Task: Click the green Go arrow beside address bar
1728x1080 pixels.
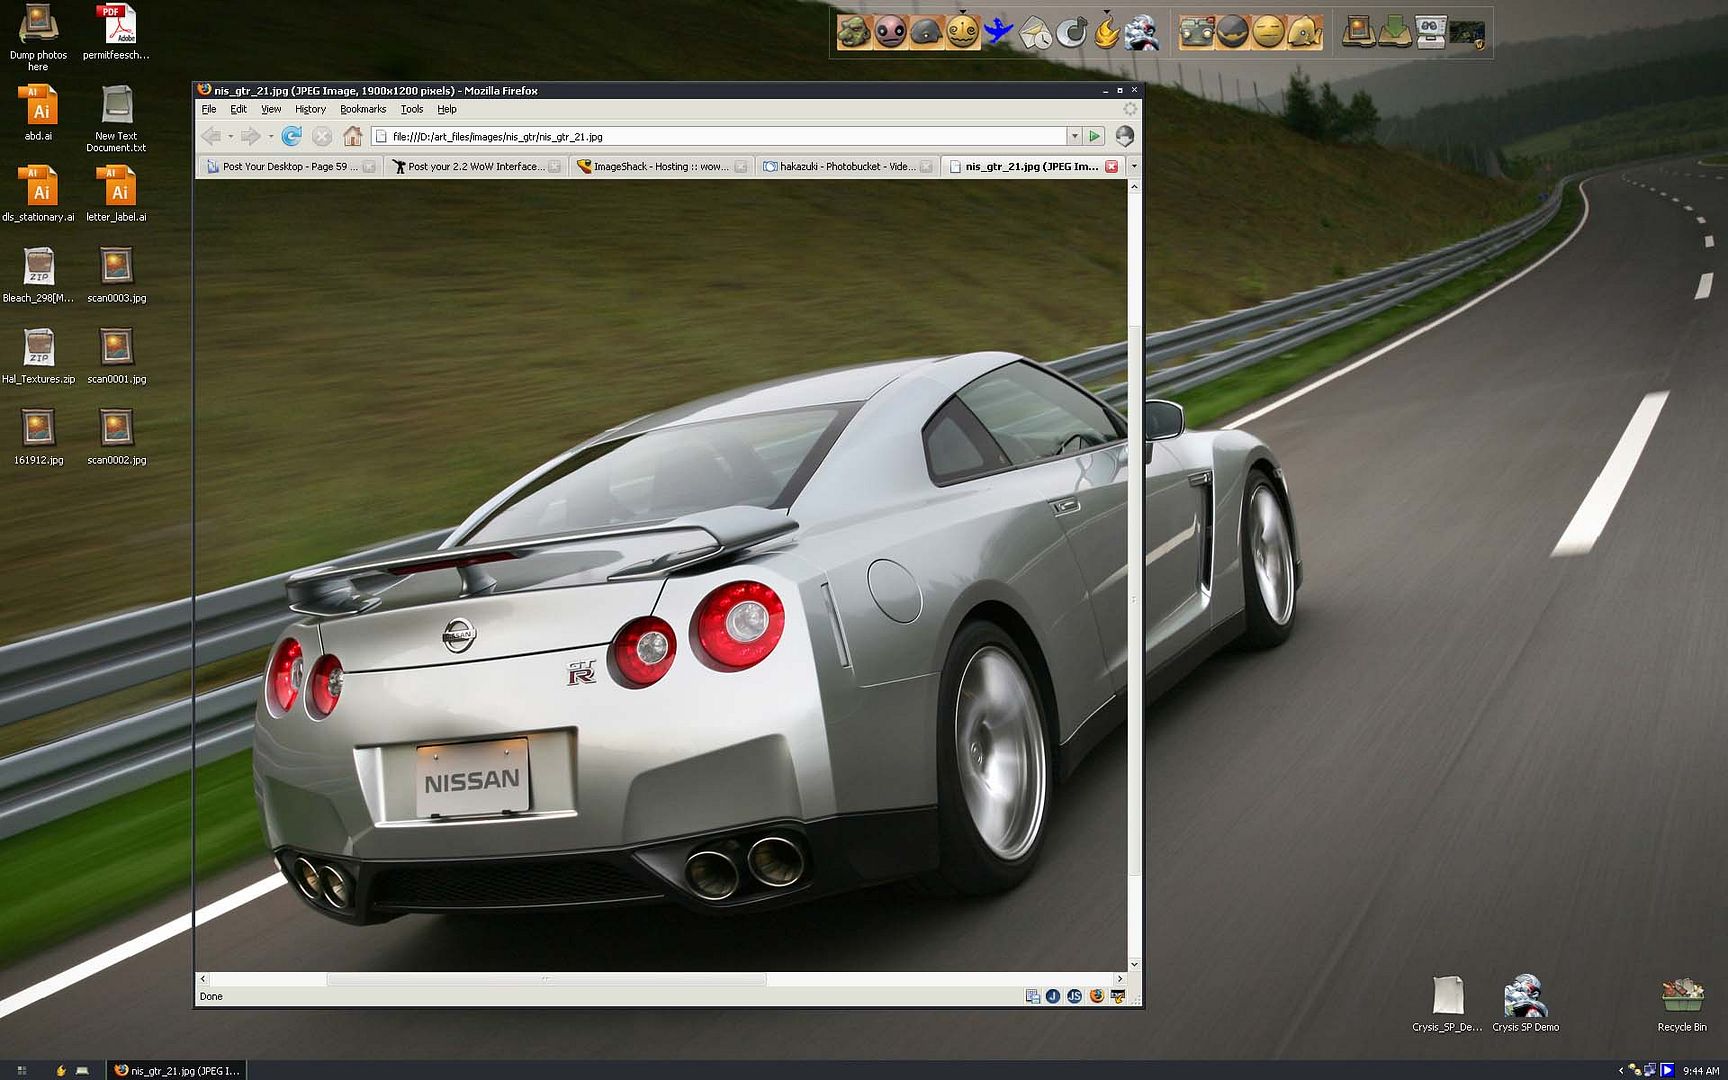Action: tap(1094, 136)
